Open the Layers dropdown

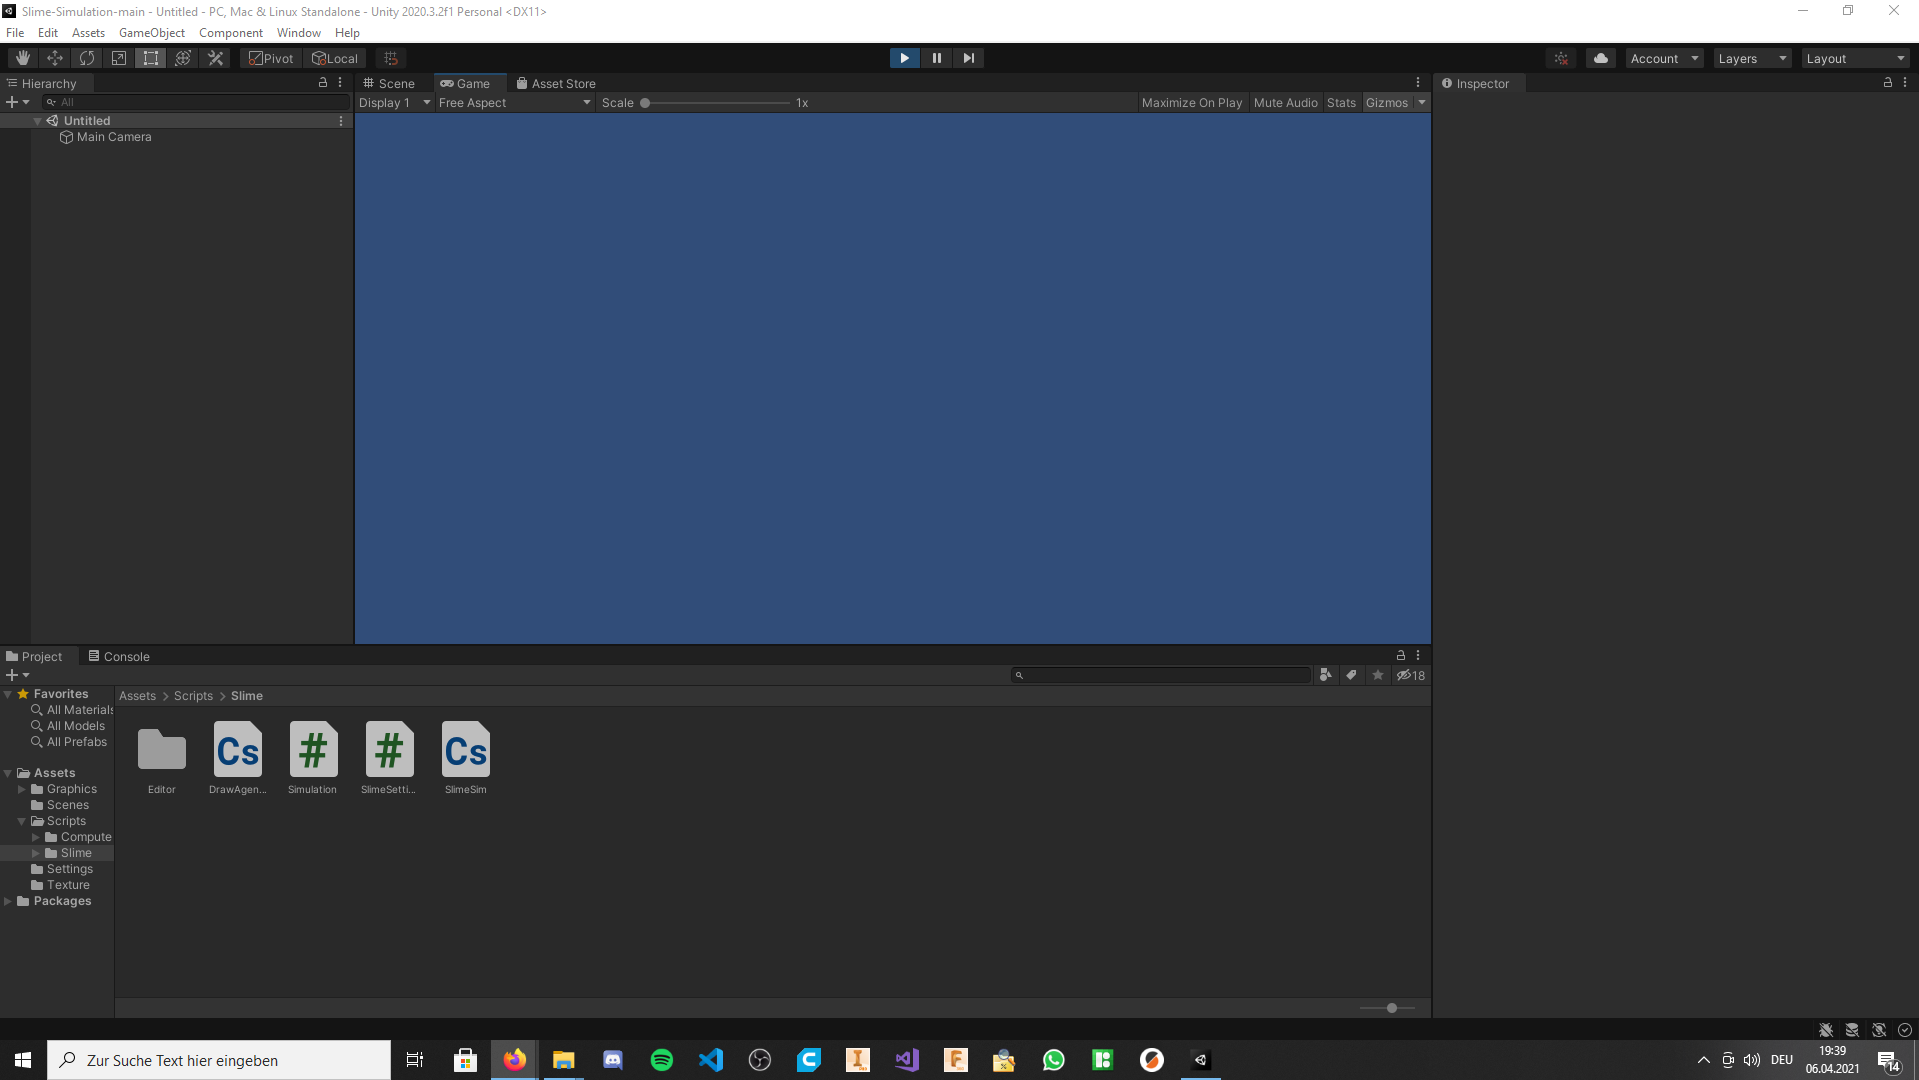click(x=1750, y=57)
